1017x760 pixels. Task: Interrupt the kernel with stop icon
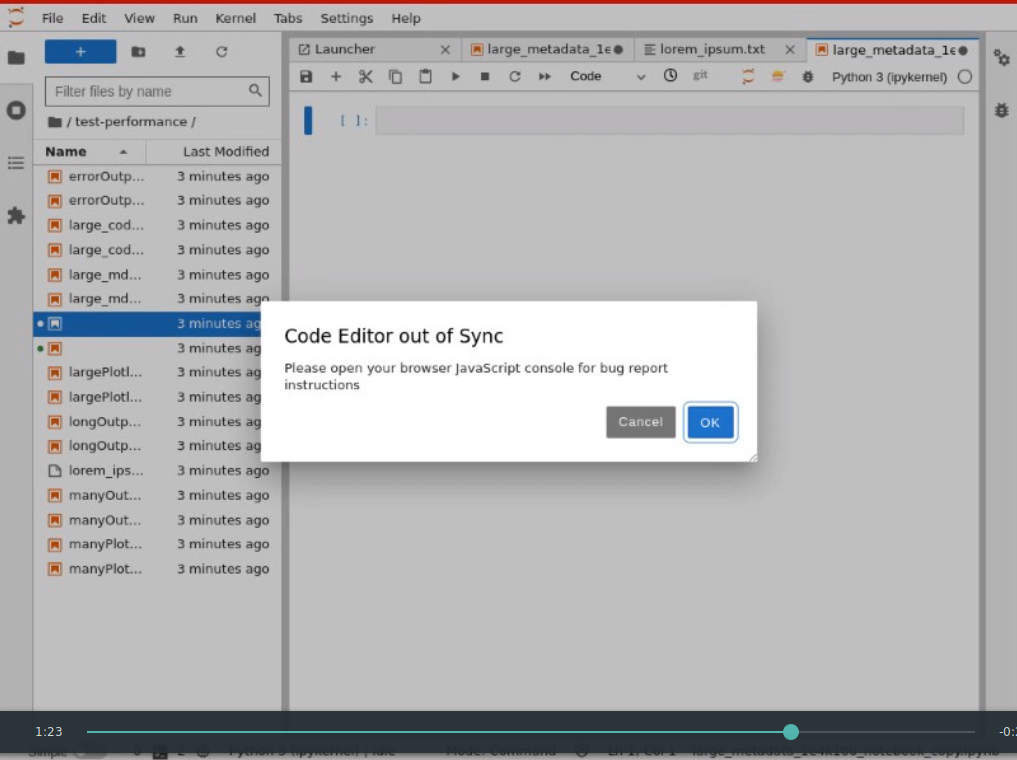pos(484,75)
